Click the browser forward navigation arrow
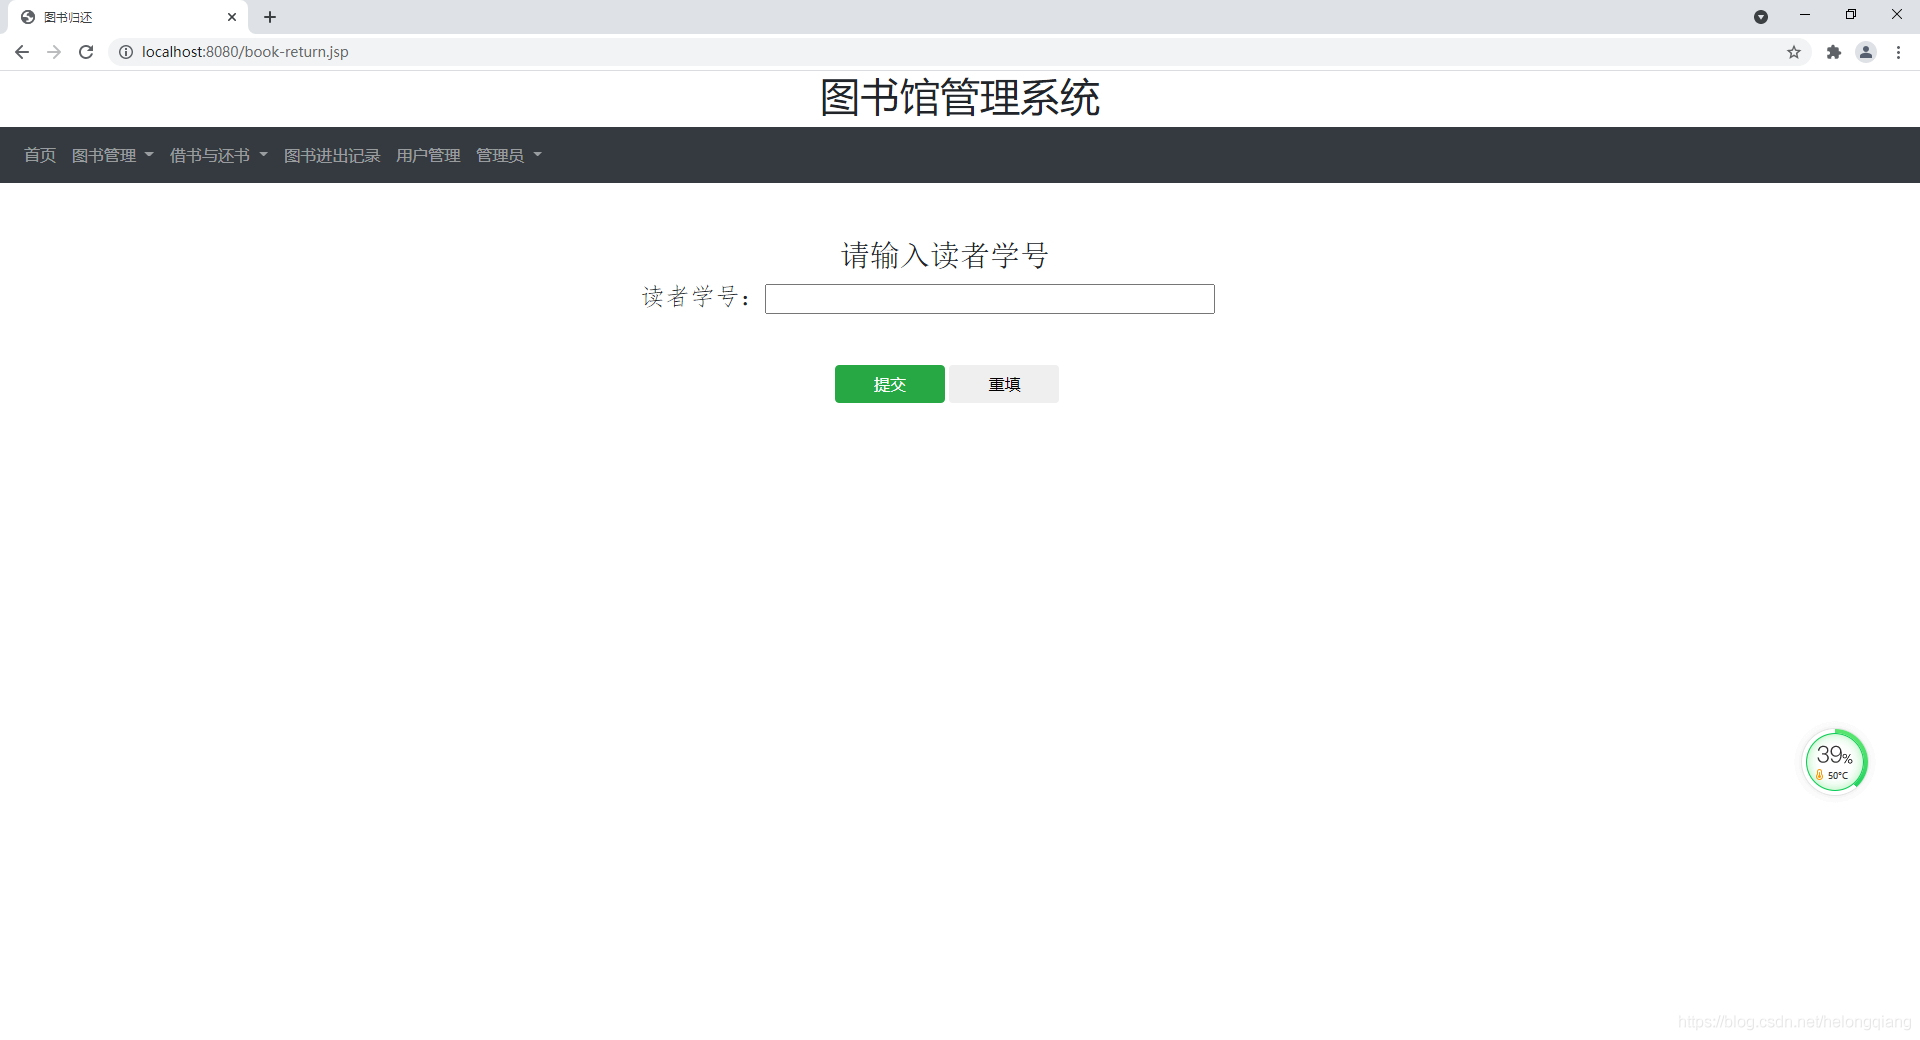This screenshot has height=1040, width=1920. (x=54, y=51)
